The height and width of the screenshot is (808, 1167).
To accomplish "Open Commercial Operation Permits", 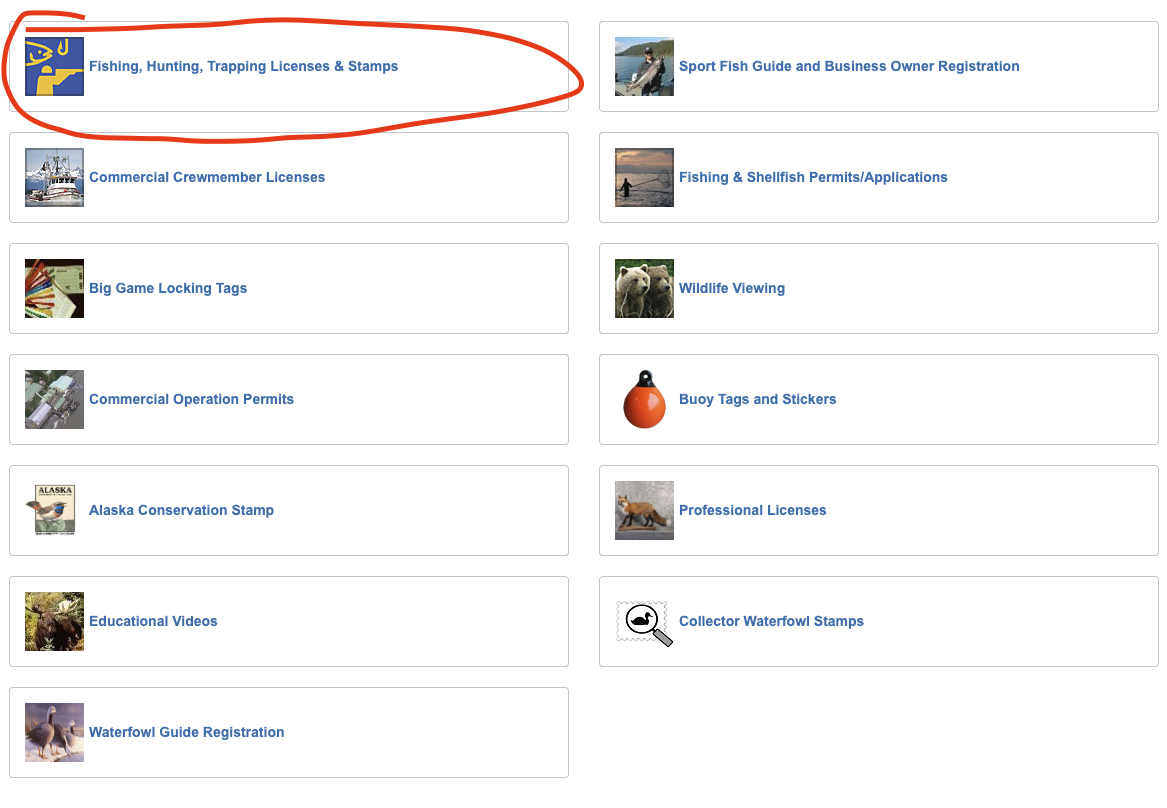I will (191, 400).
